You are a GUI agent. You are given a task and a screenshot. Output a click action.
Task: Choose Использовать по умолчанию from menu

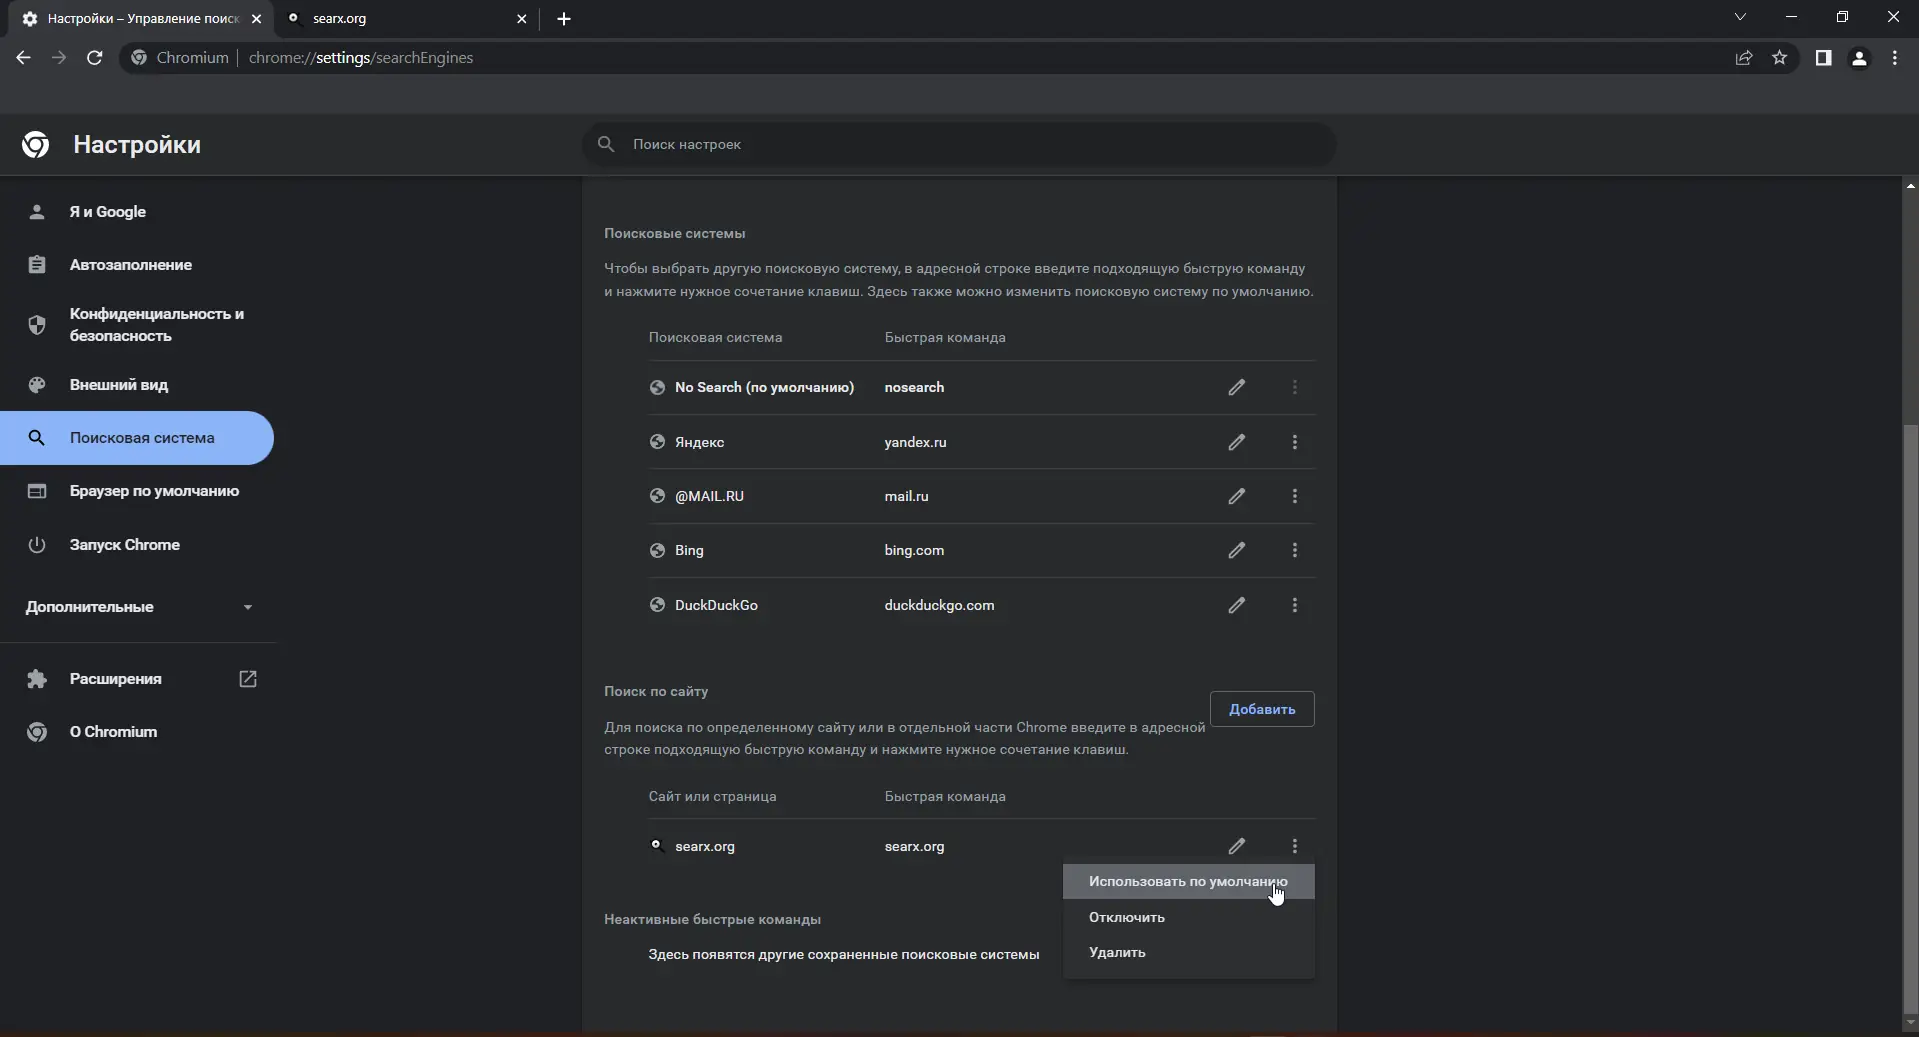pyautogui.click(x=1187, y=881)
